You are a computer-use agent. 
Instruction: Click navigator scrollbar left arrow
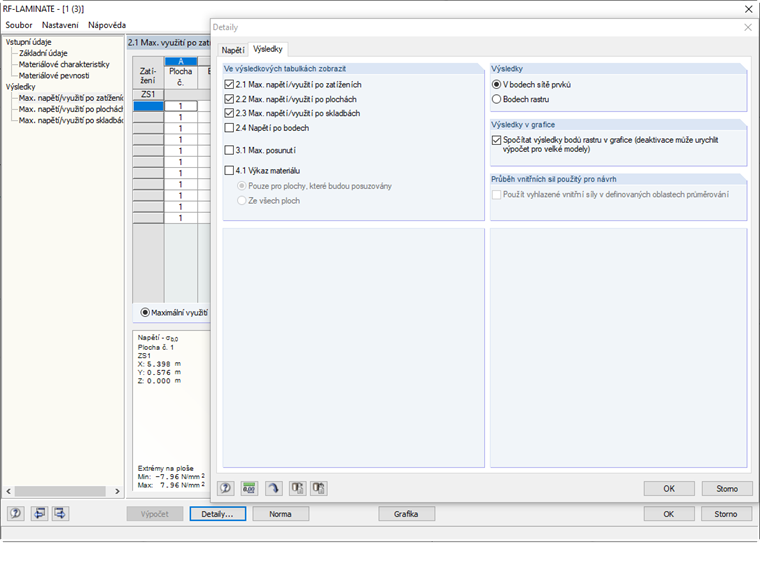(x=8, y=491)
